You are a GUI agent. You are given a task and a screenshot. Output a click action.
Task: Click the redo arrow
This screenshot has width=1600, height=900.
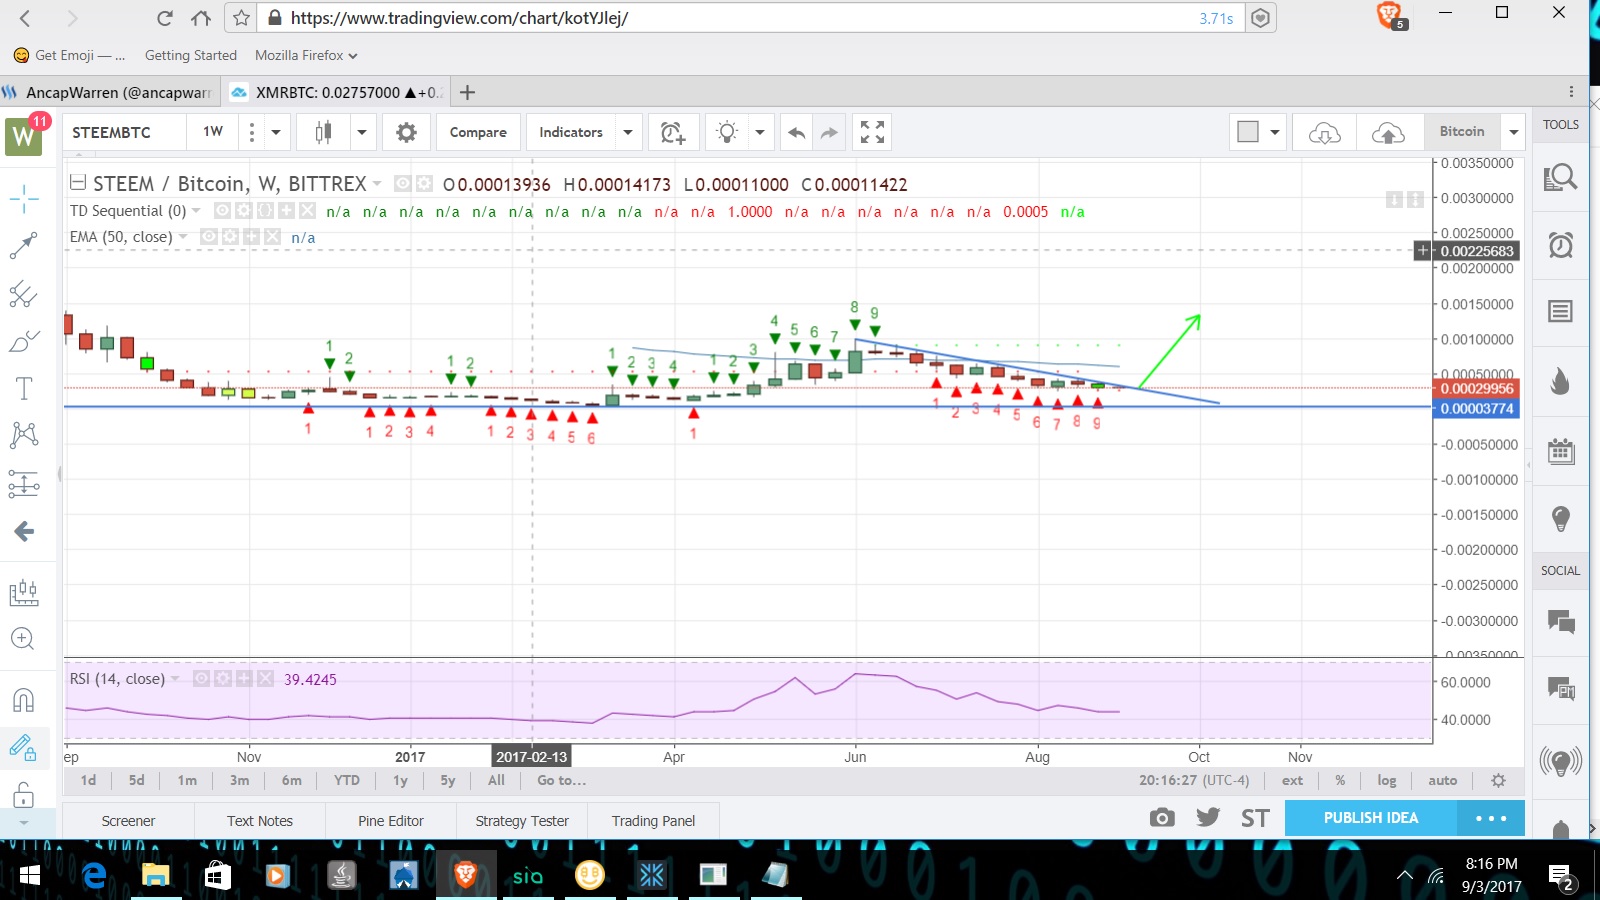pos(830,132)
